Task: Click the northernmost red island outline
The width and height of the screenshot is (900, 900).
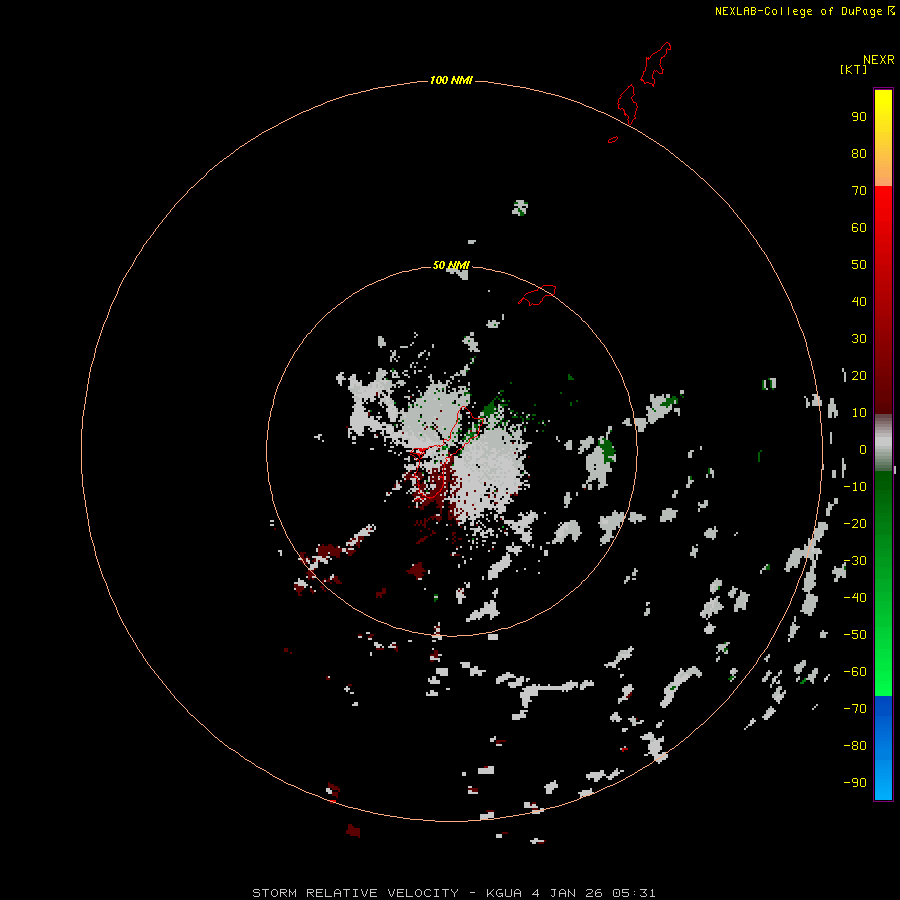Action: point(655,64)
